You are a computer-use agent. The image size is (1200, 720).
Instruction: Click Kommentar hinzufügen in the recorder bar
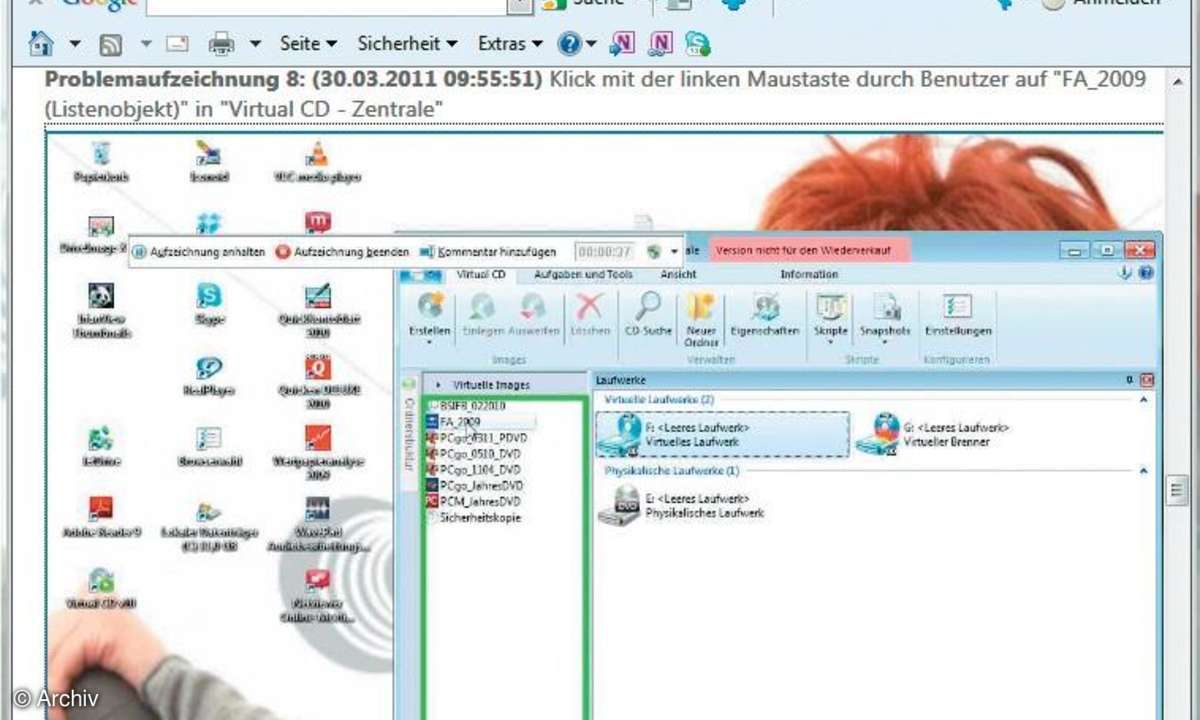click(x=488, y=252)
